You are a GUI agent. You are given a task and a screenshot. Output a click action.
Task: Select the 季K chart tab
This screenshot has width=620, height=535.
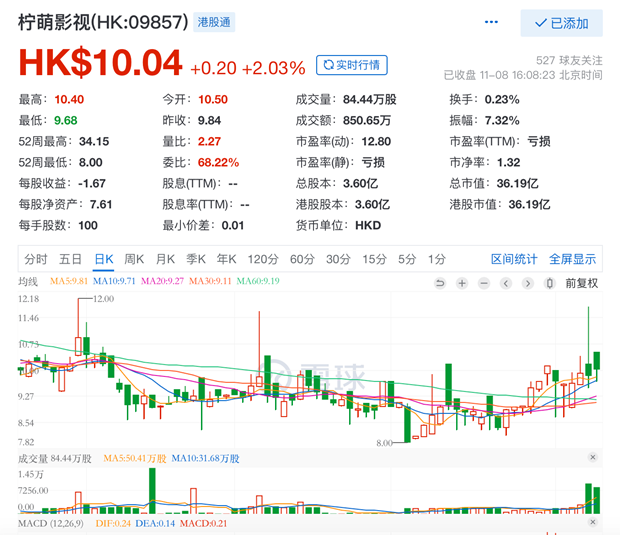[x=196, y=259]
